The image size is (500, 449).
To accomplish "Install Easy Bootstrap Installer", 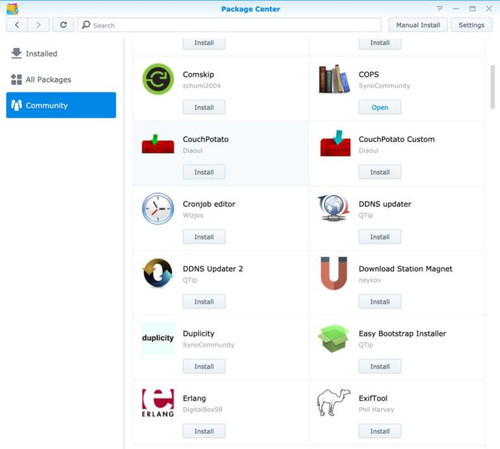I will click(380, 366).
